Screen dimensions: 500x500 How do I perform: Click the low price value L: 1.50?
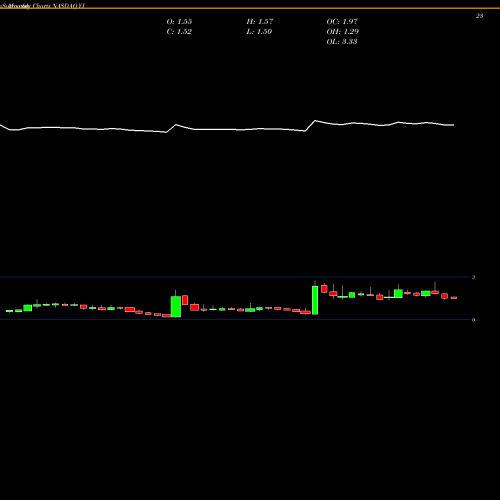pos(259,32)
